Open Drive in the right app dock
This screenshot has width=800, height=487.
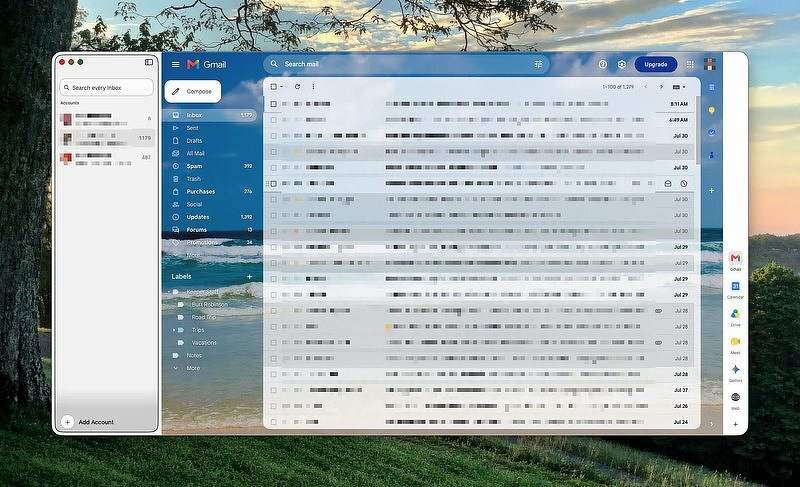pos(735,316)
